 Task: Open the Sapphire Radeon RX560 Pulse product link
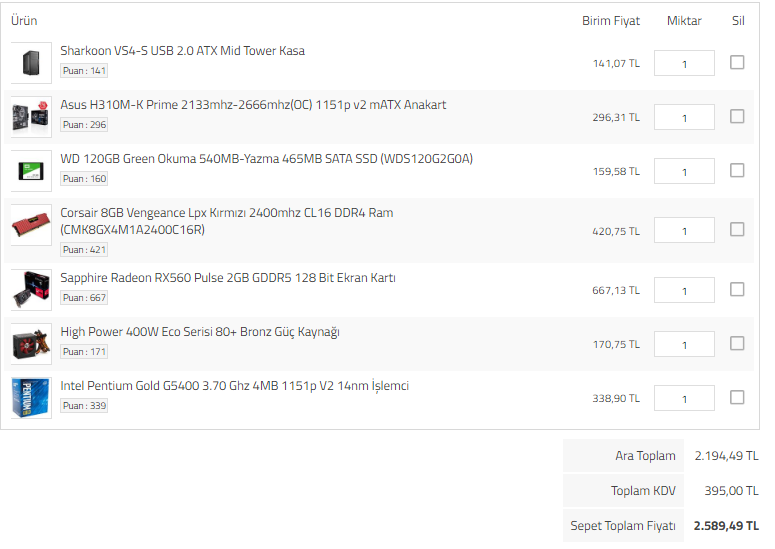(x=227, y=278)
